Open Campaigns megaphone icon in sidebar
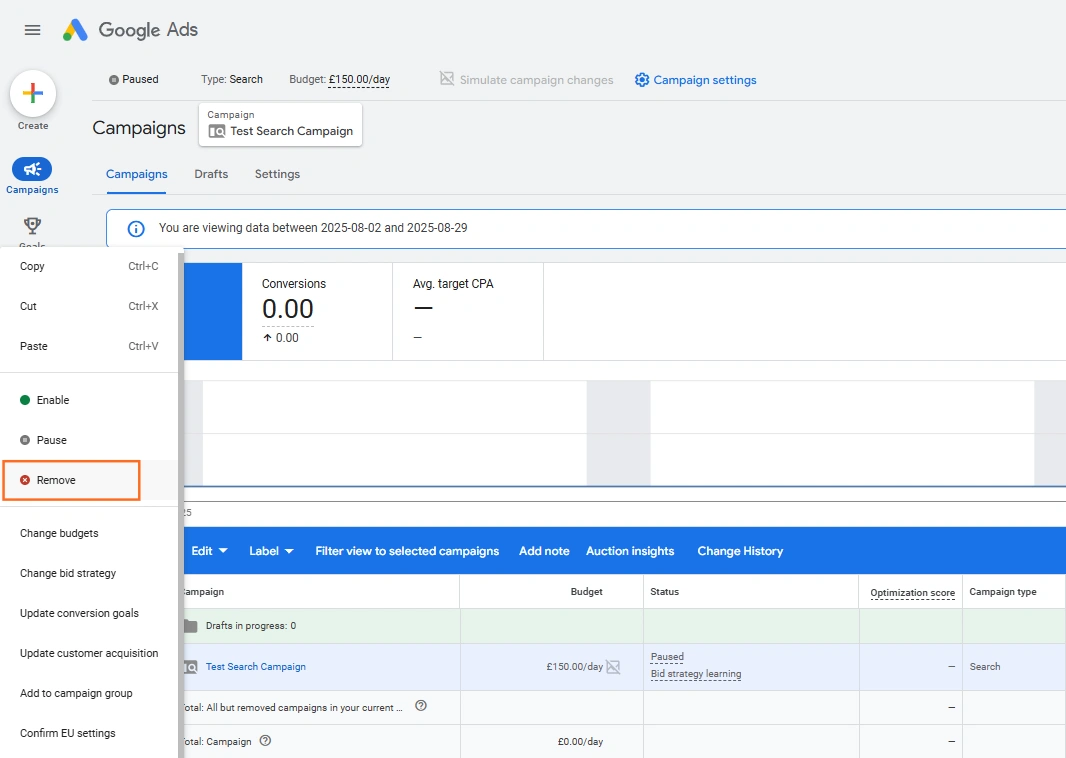The image size is (1066, 758). (x=32, y=169)
